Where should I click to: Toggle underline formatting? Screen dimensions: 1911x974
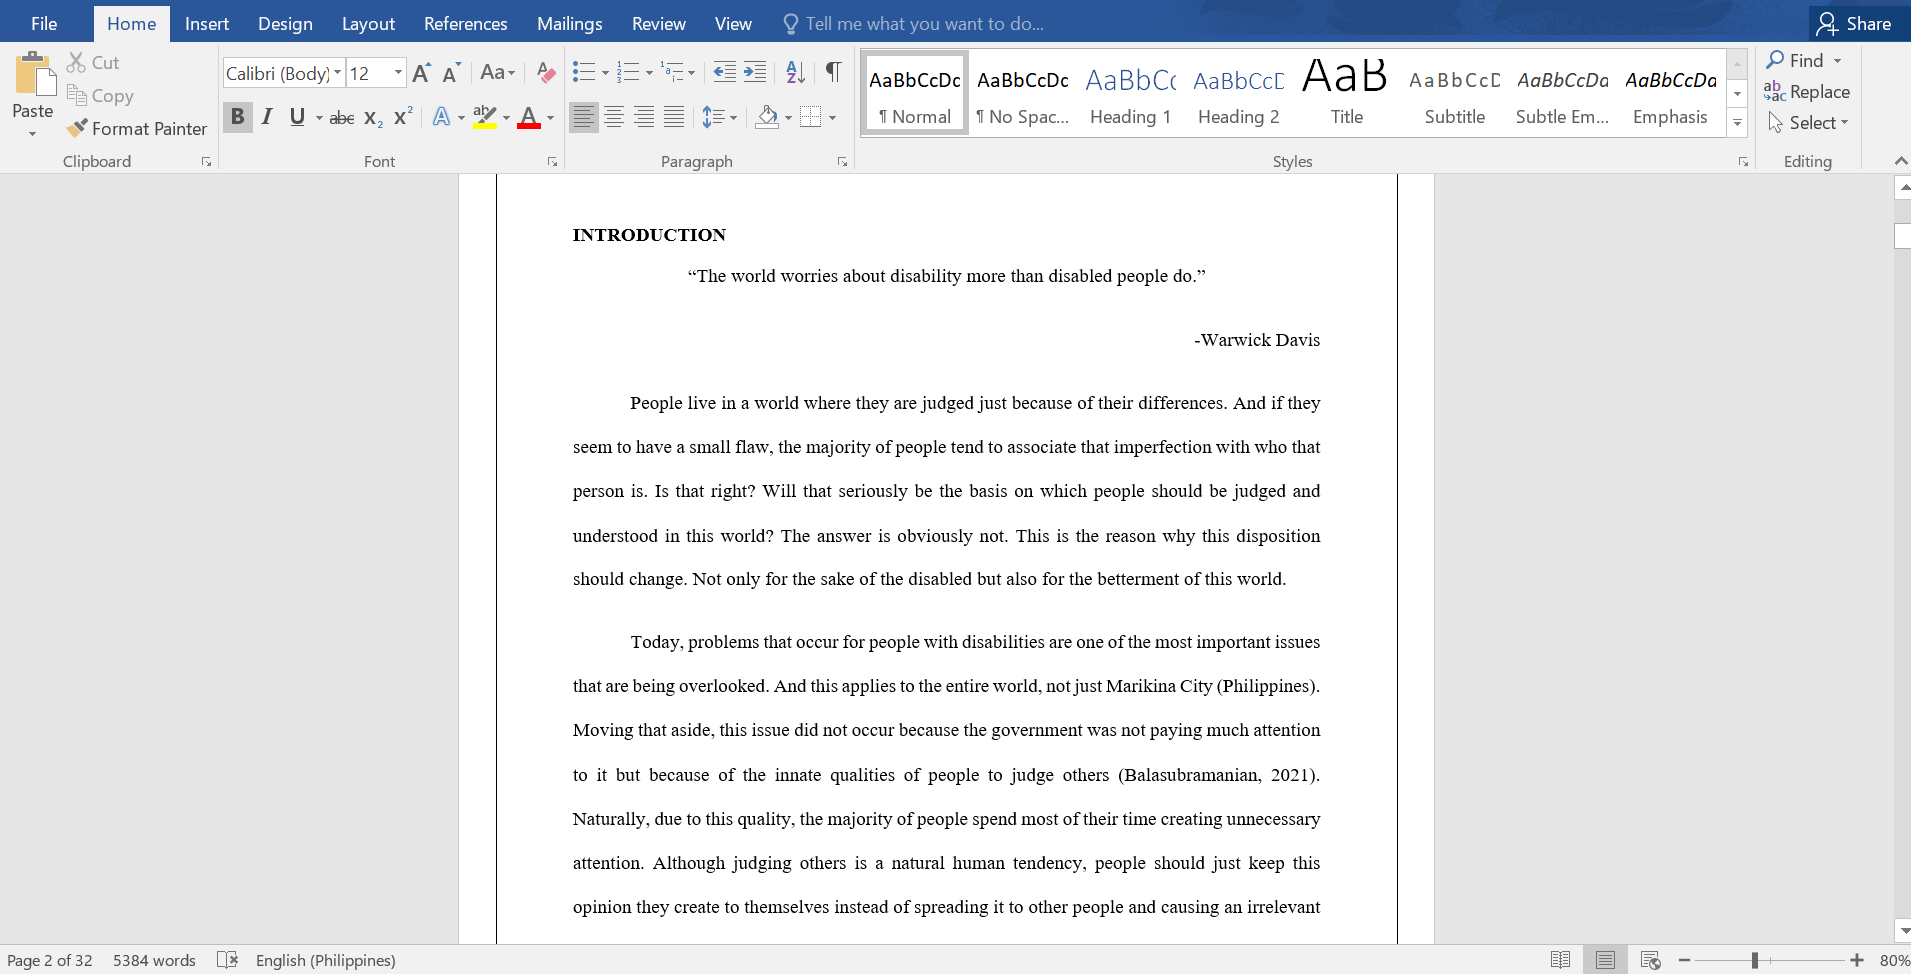point(297,117)
